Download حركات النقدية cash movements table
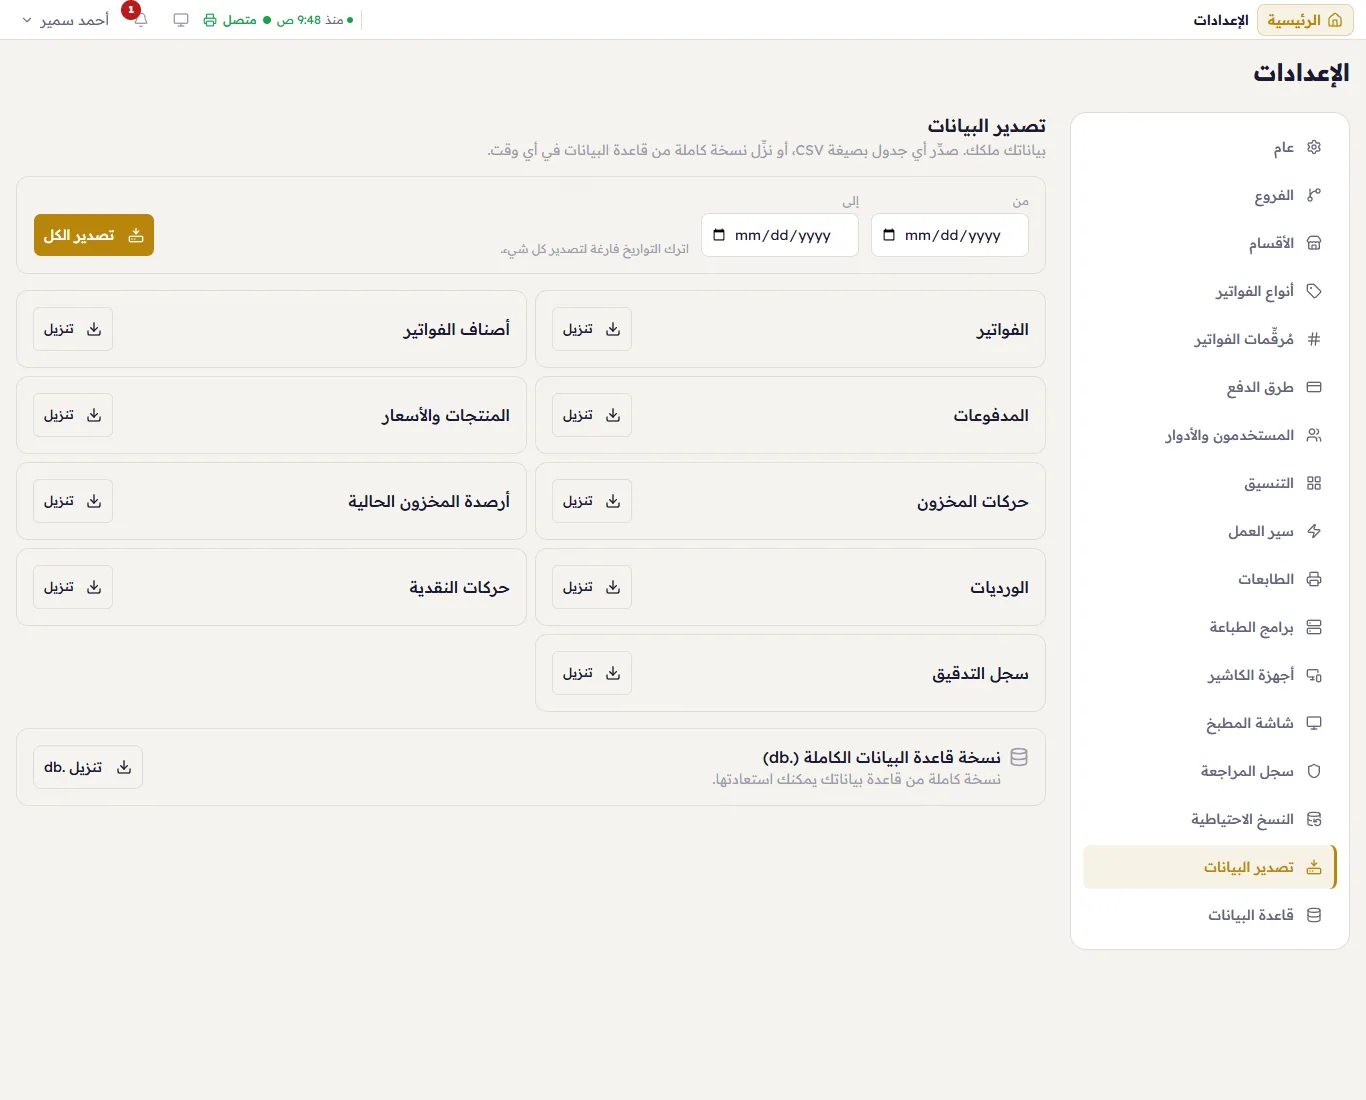 (73, 587)
